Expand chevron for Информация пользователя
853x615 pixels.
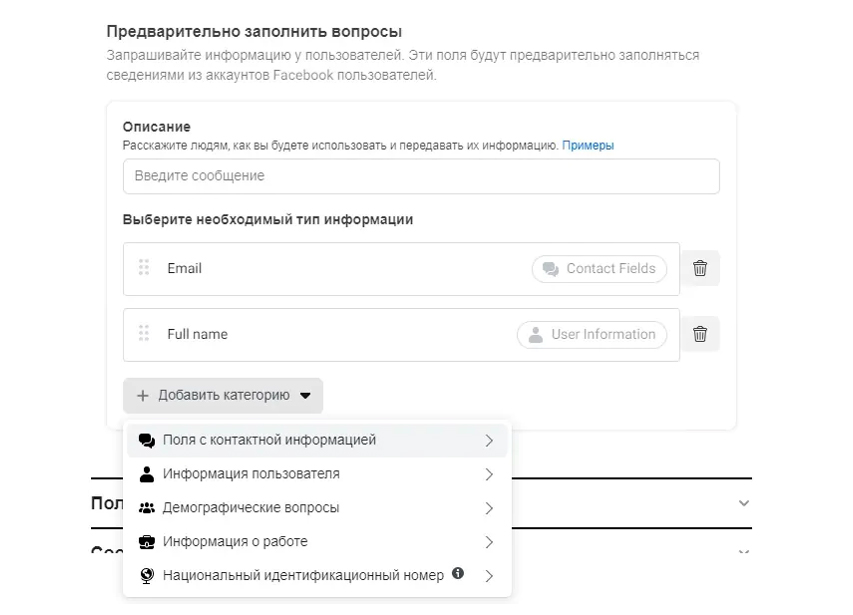[x=489, y=475]
